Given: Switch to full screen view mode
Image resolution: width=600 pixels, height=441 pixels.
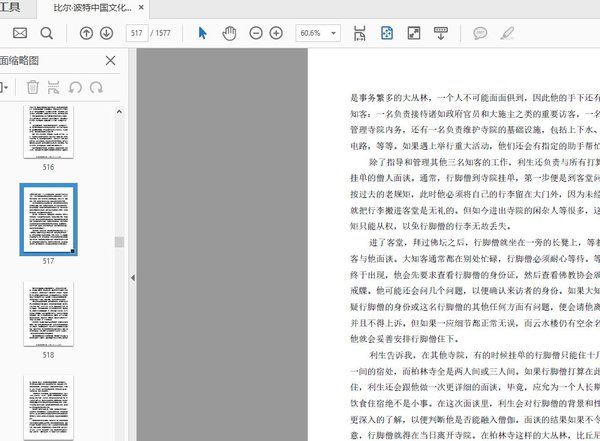Looking at the screenshot, I should pos(414,33).
